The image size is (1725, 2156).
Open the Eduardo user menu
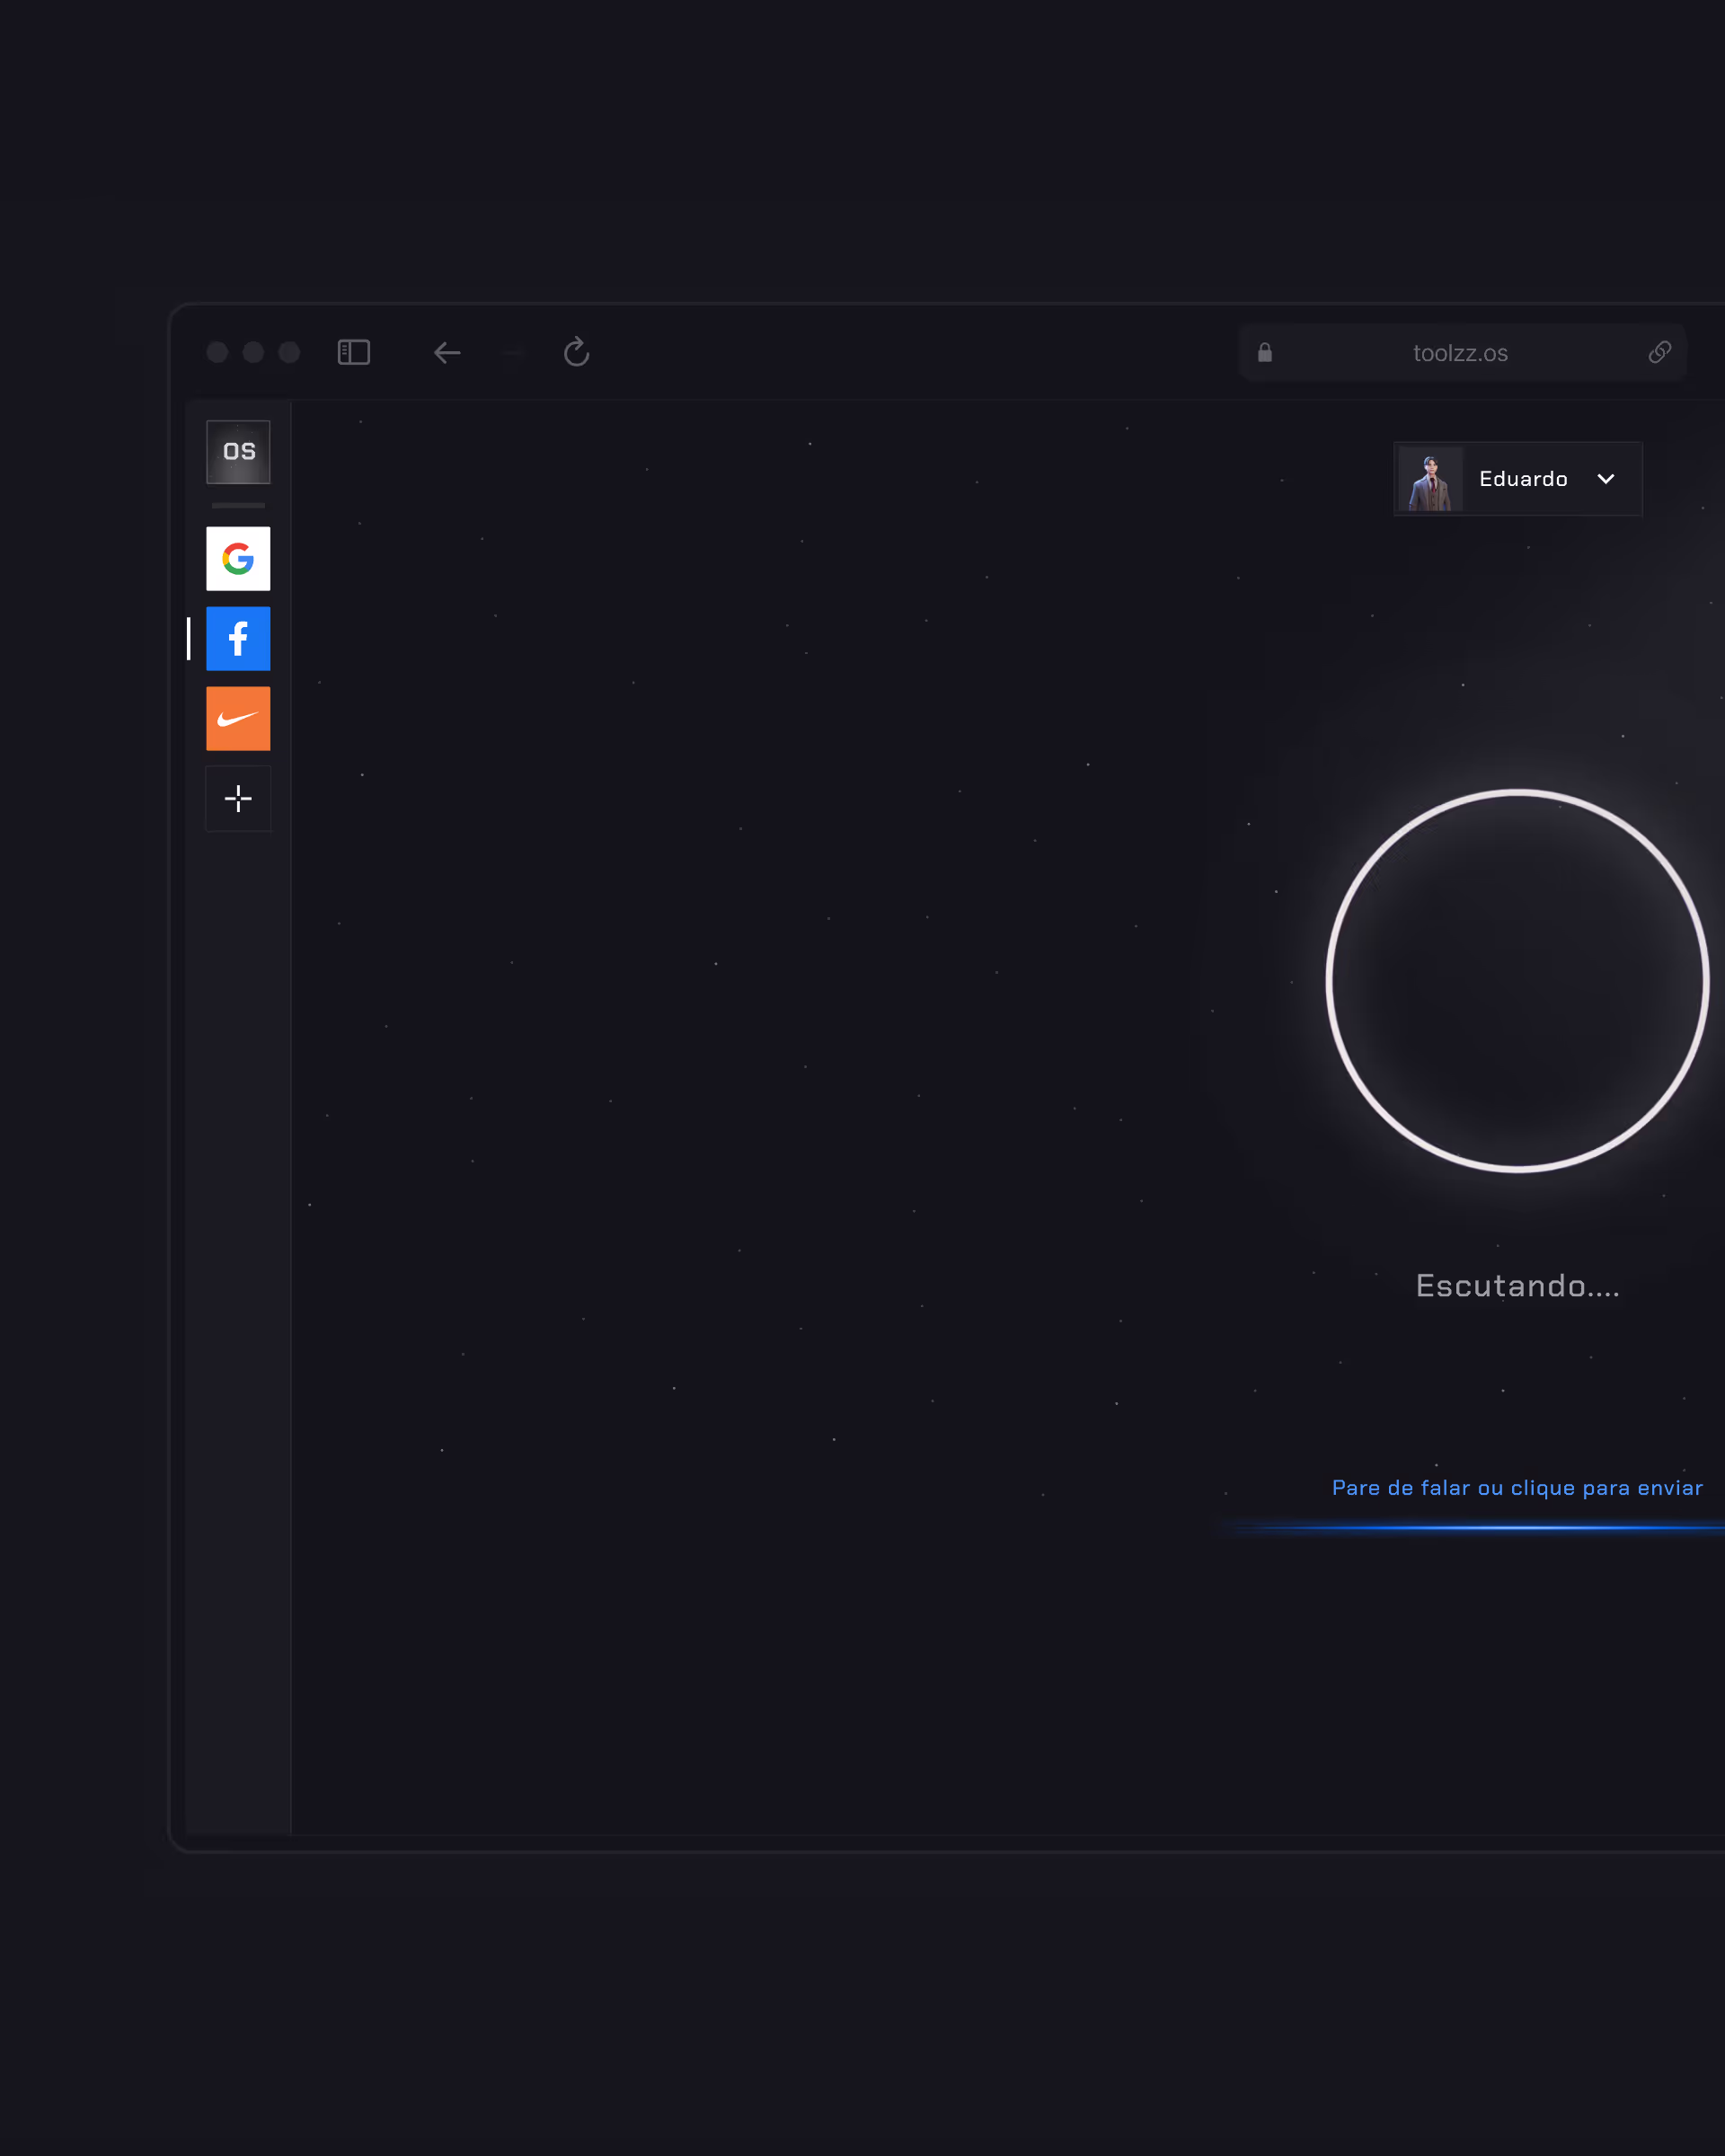tap(1522, 479)
